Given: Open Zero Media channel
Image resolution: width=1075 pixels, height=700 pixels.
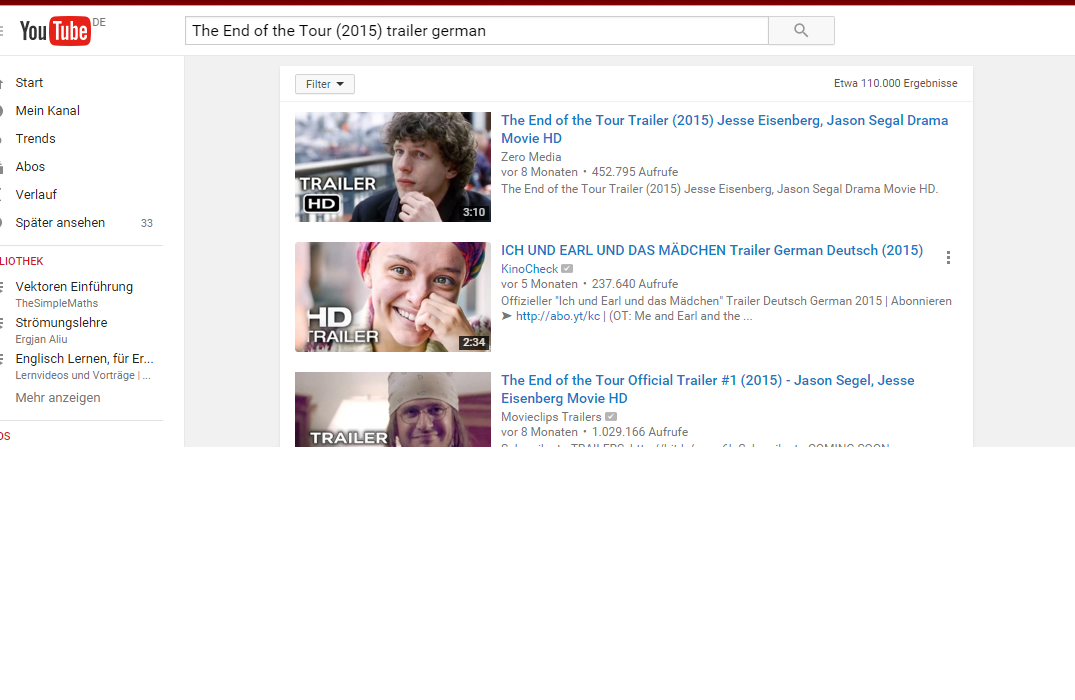Looking at the screenshot, I should pos(531,157).
